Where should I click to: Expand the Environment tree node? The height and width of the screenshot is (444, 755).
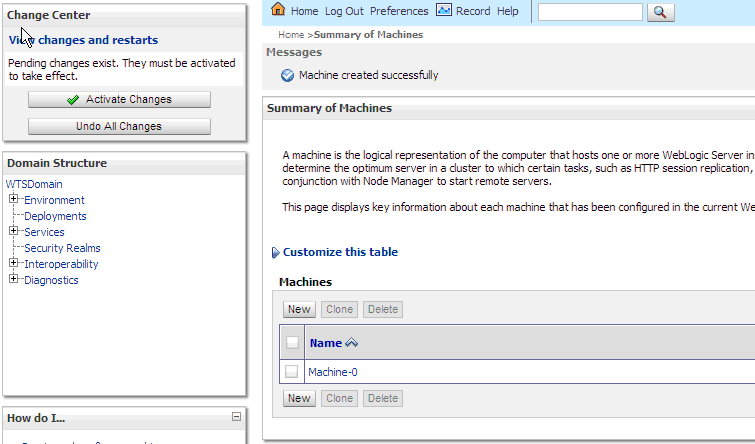click(13, 198)
